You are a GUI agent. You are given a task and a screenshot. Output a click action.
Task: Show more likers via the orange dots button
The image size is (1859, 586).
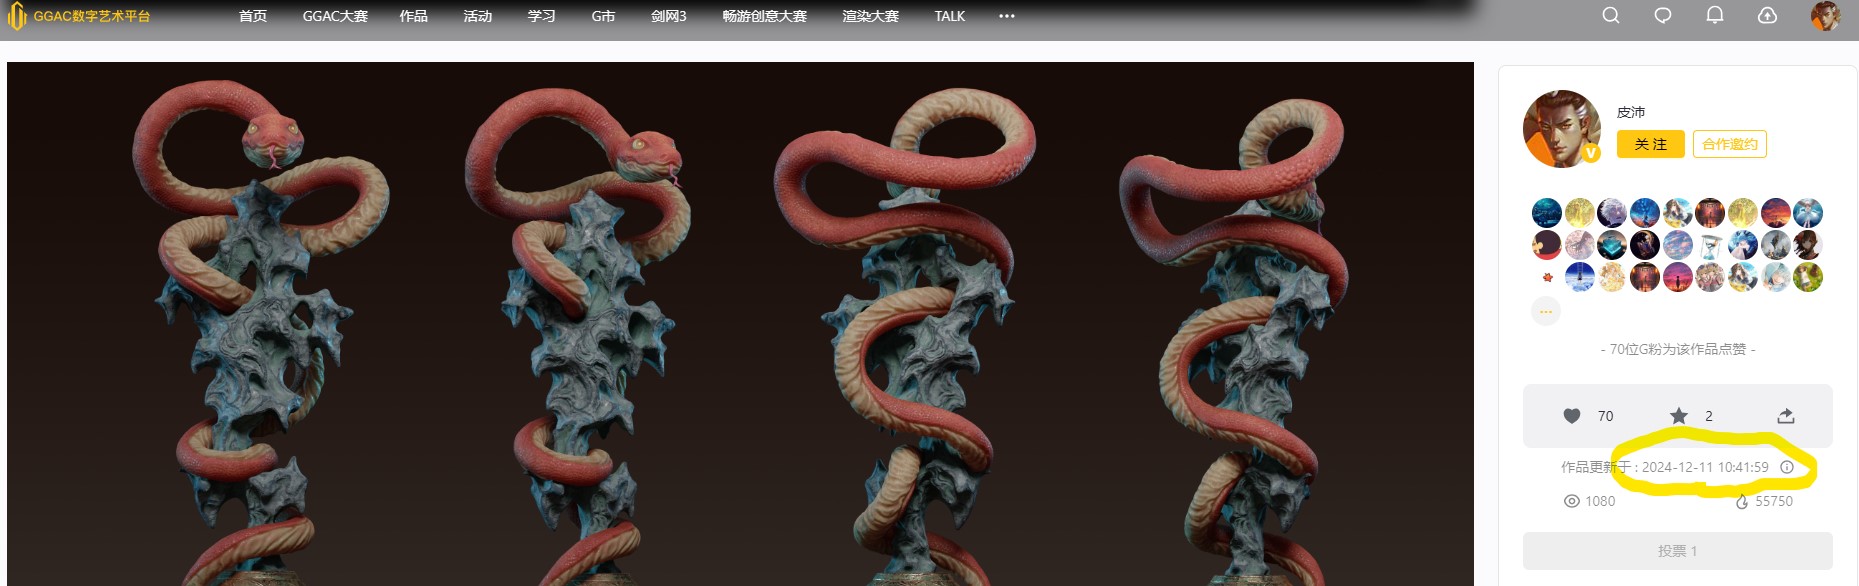point(1546,311)
